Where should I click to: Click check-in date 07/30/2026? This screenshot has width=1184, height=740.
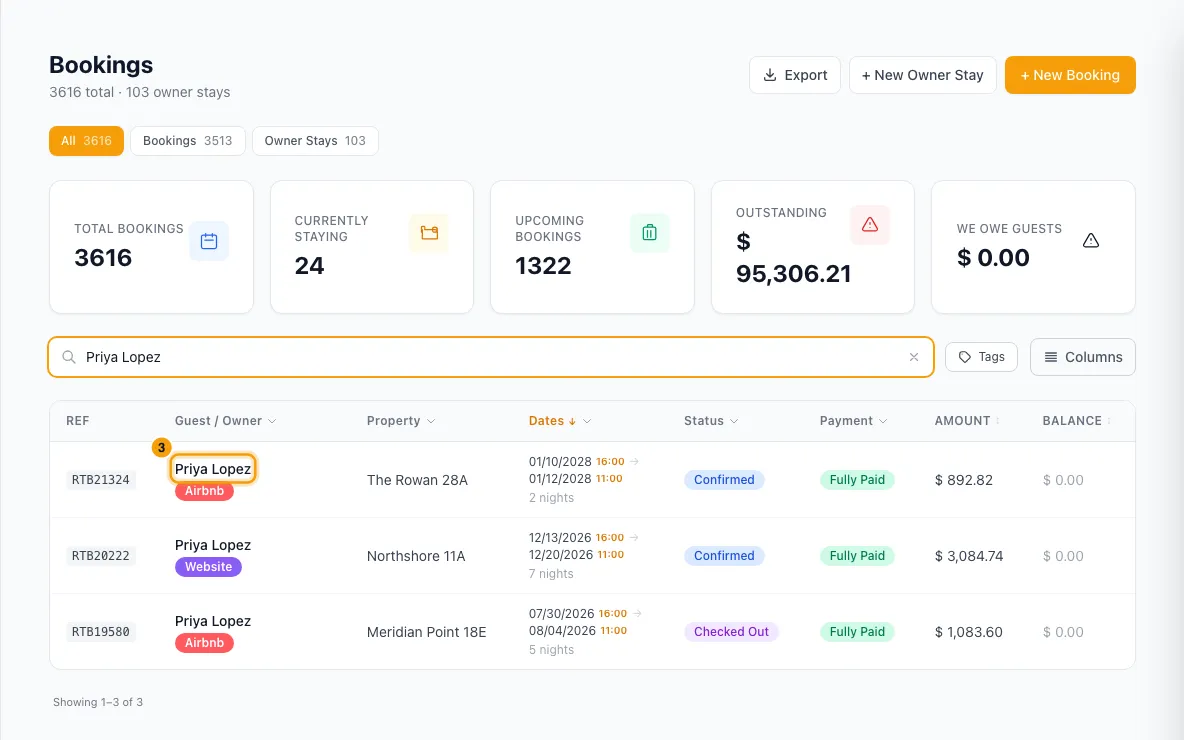point(562,614)
